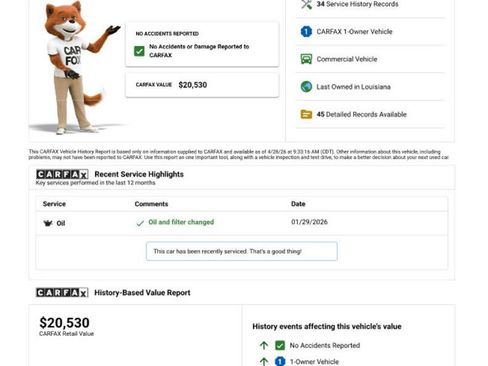Open the 34 Service History Records entry
Viewport: 488px width, 366px height.
pos(371,5)
